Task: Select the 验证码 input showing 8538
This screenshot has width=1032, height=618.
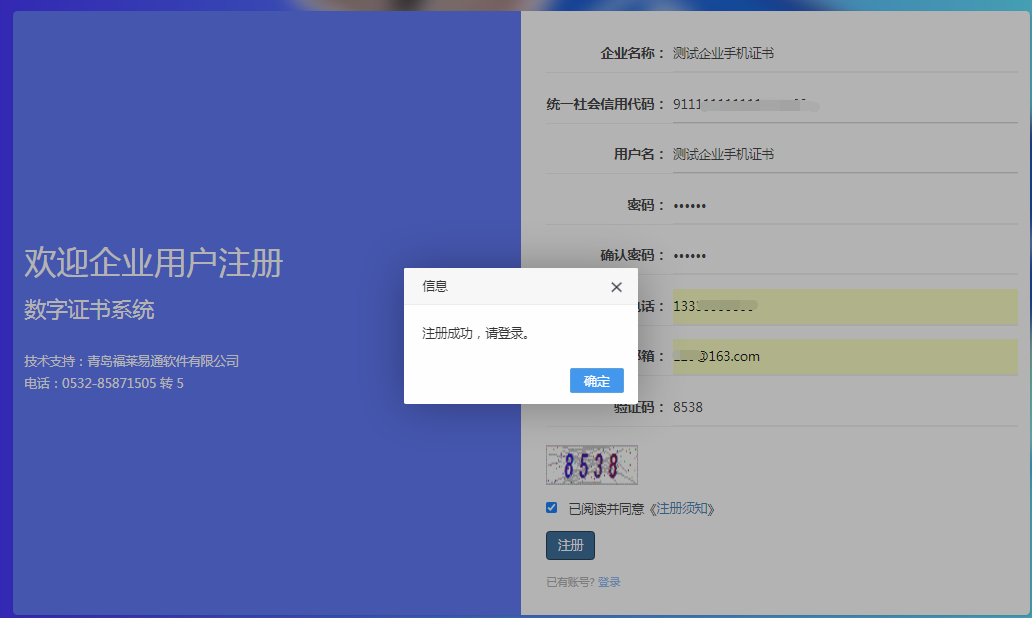Action: click(x=844, y=408)
